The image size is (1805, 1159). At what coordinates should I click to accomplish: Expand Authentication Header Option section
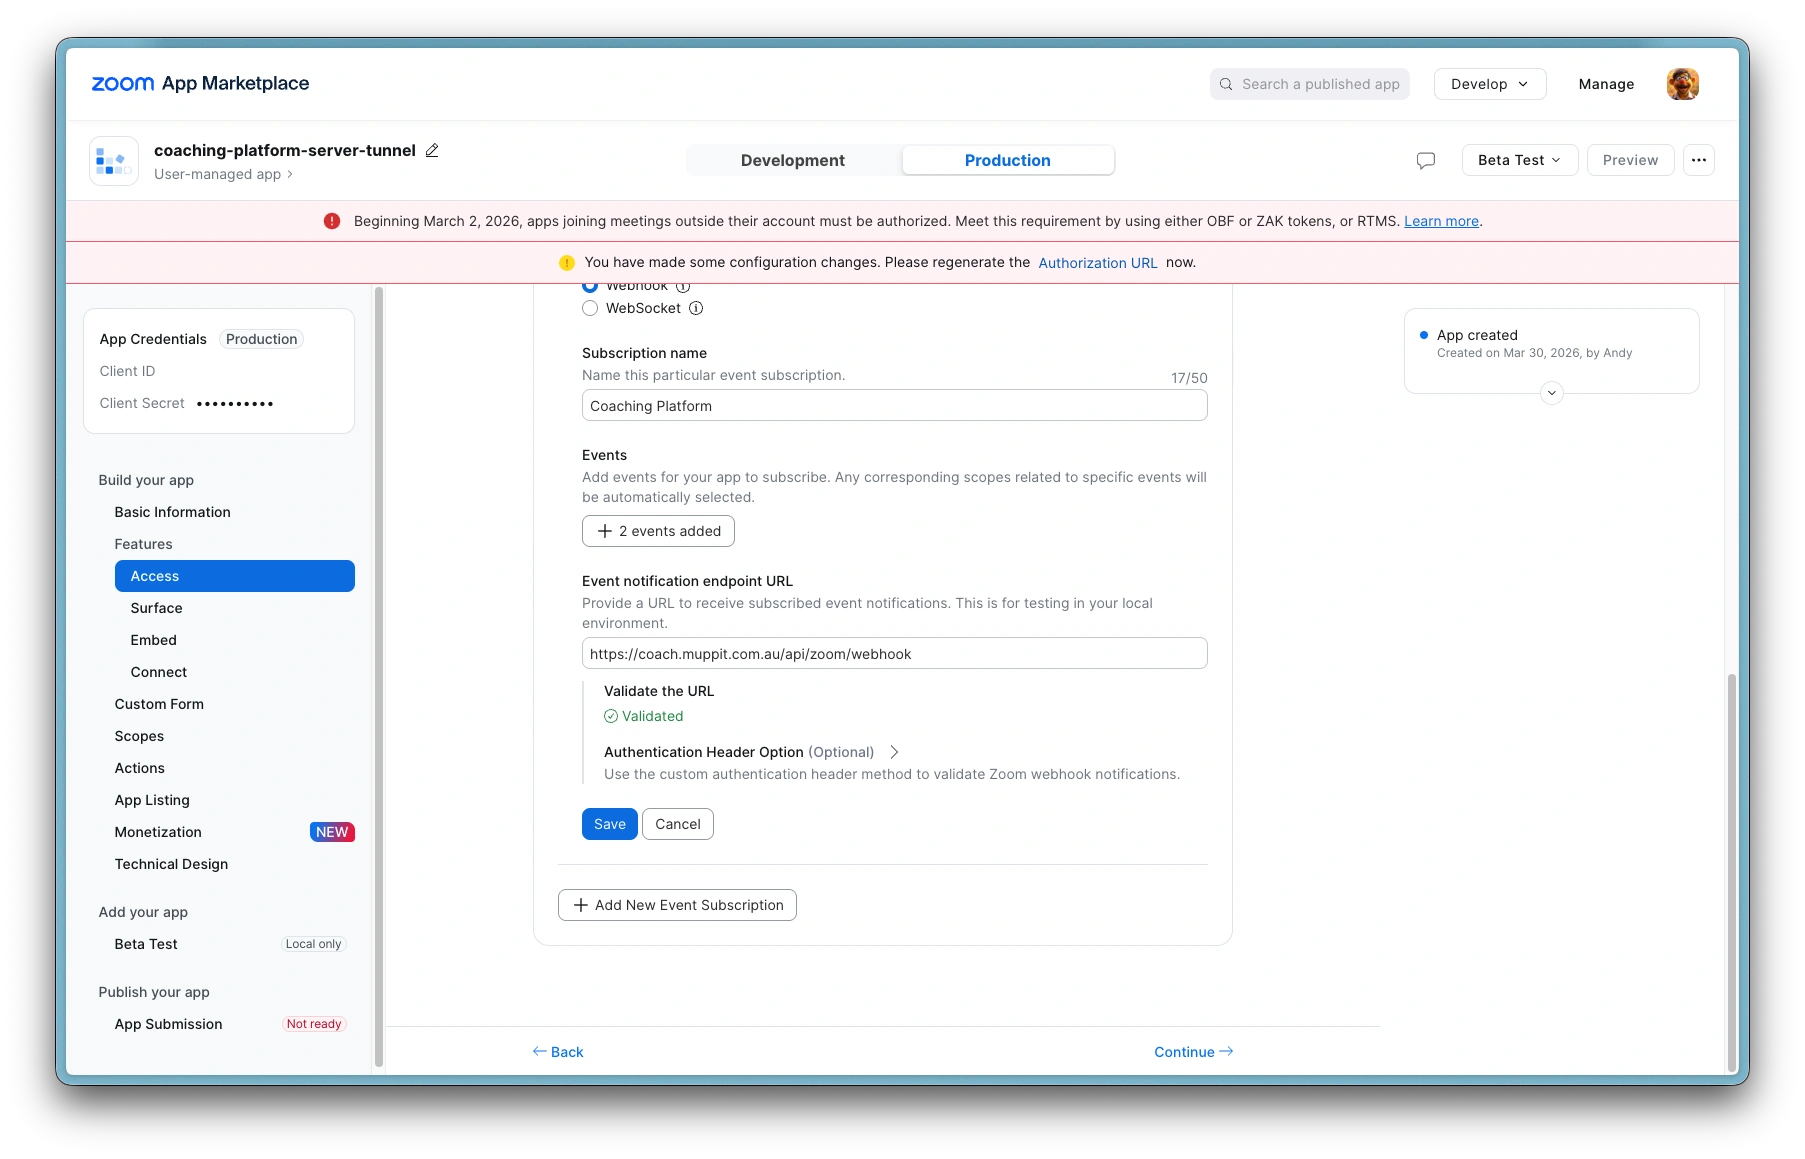[x=894, y=752]
